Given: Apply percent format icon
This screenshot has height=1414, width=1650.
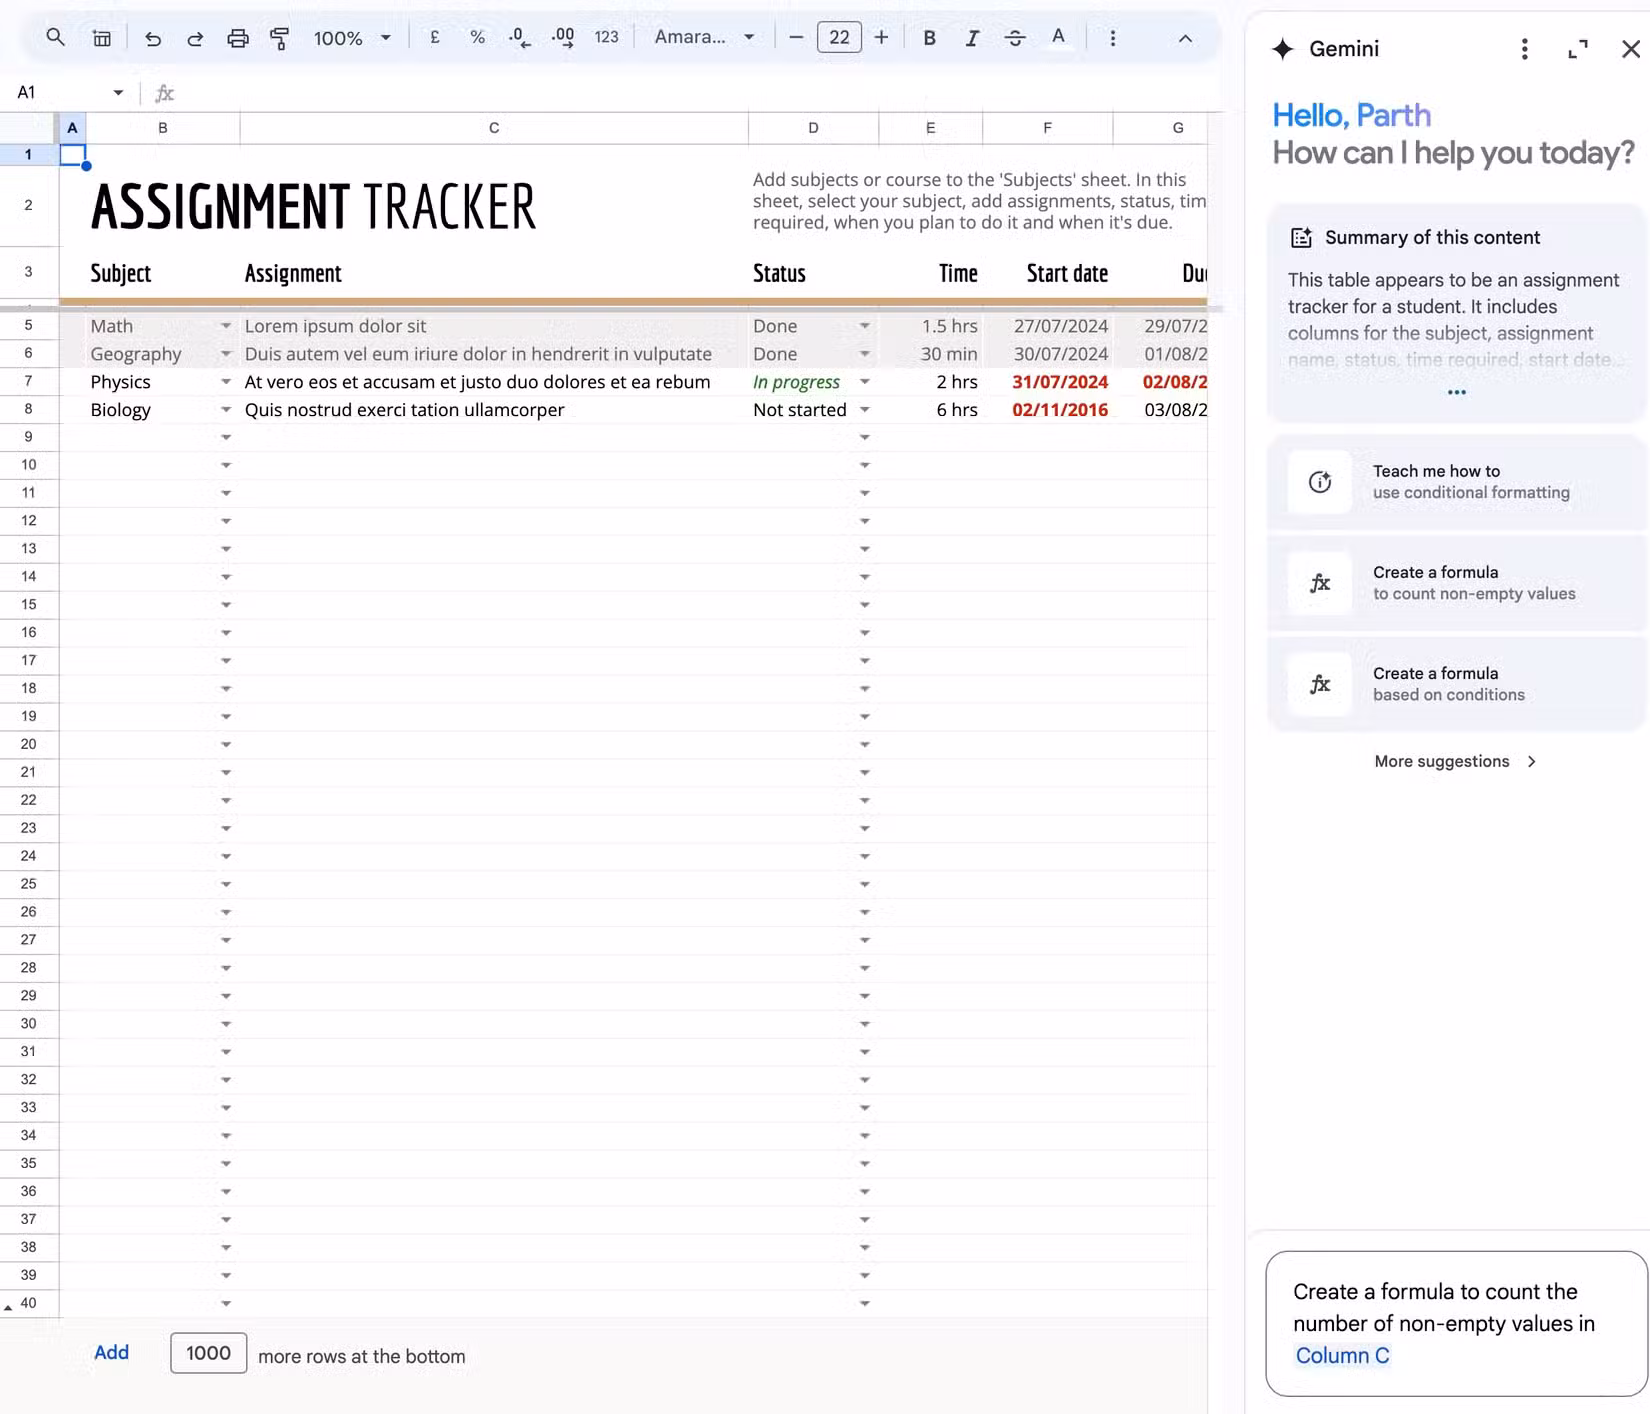Looking at the screenshot, I should tap(477, 37).
